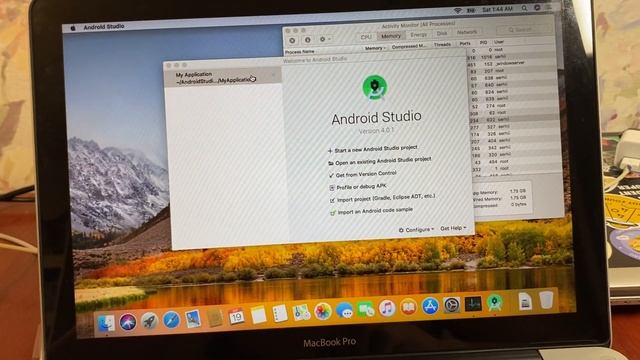Open Trash in the dock
The image size is (640, 360).
tap(546, 300)
